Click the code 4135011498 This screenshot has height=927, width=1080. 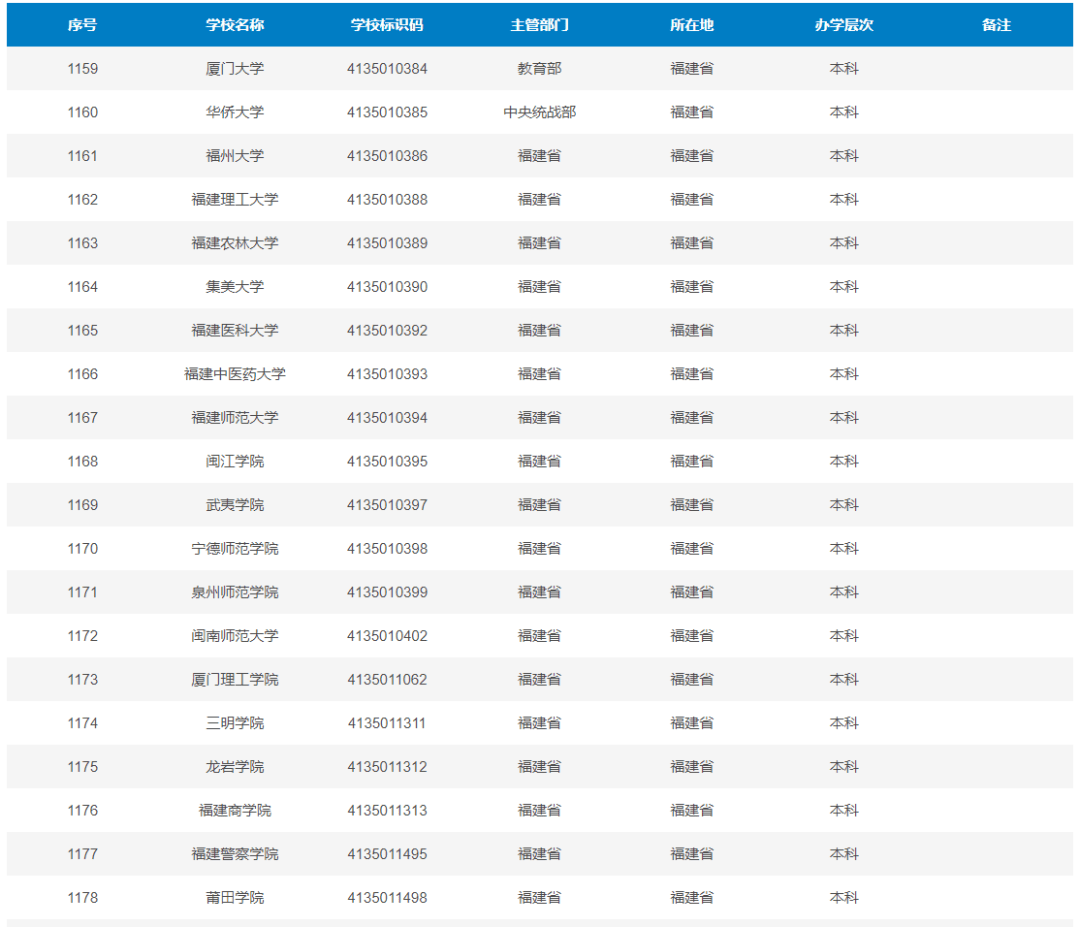coord(387,897)
